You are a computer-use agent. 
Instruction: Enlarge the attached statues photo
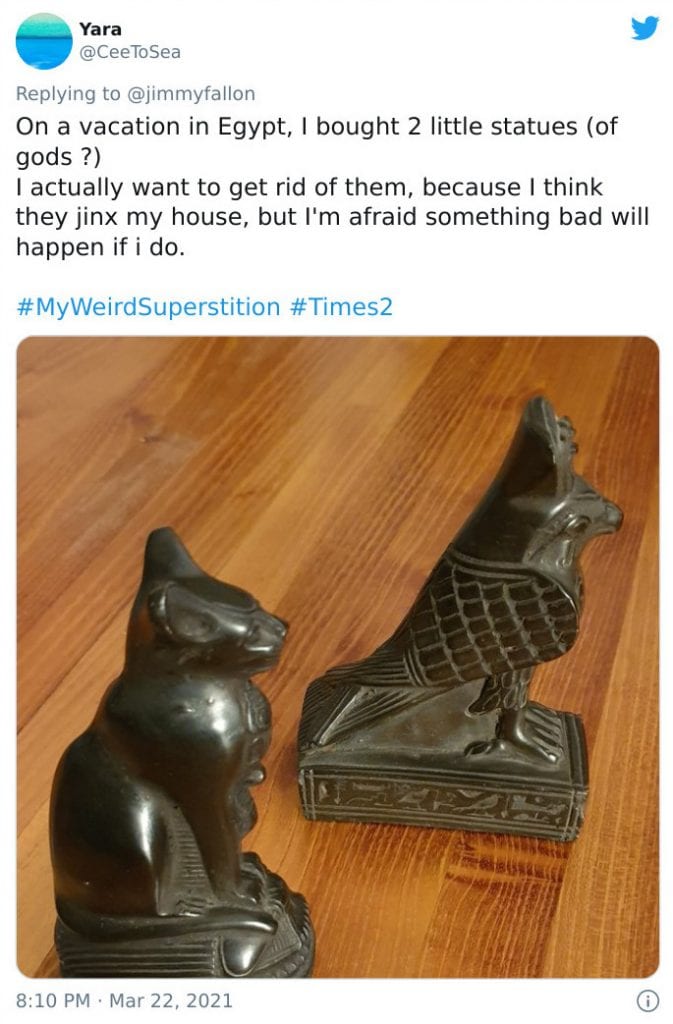click(x=337, y=656)
